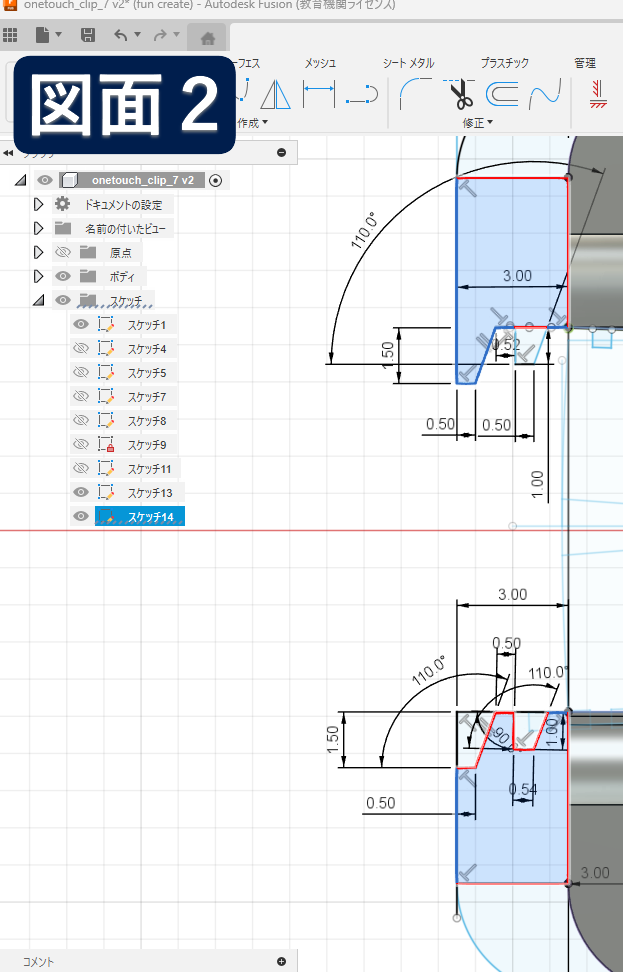Select スケッチ13 in the browser tree

coord(150,493)
